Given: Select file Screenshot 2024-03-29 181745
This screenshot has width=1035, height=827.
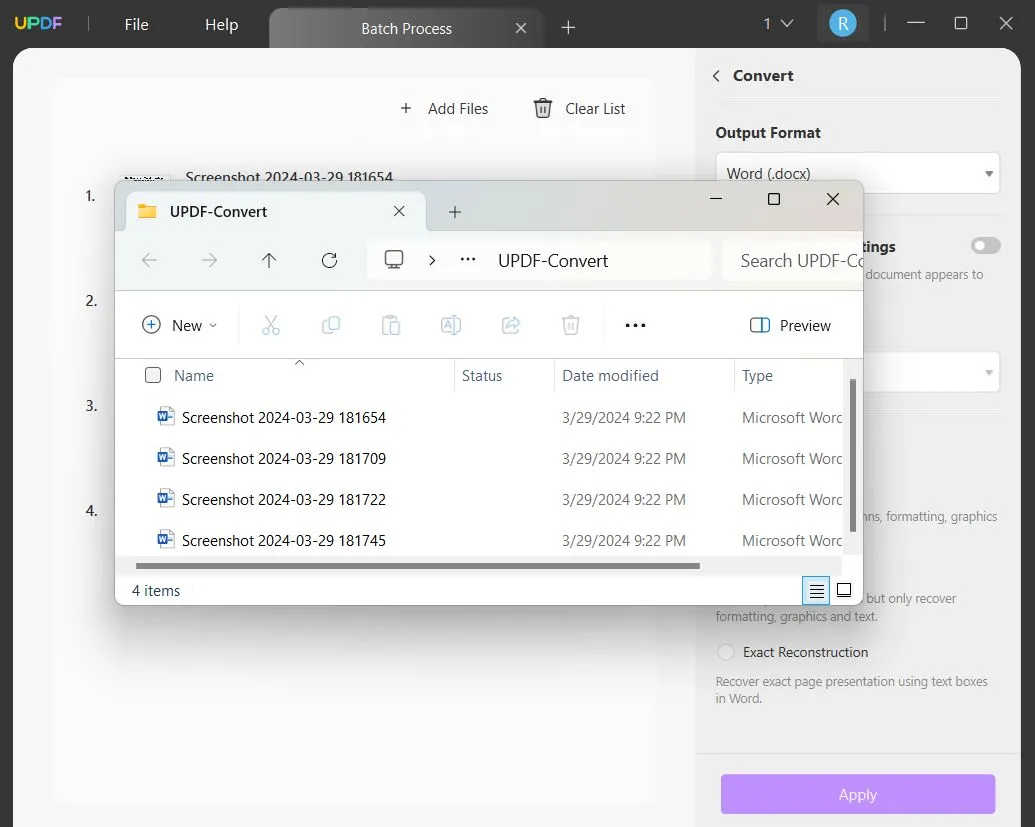Looking at the screenshot, I should (x=283, y=540).
